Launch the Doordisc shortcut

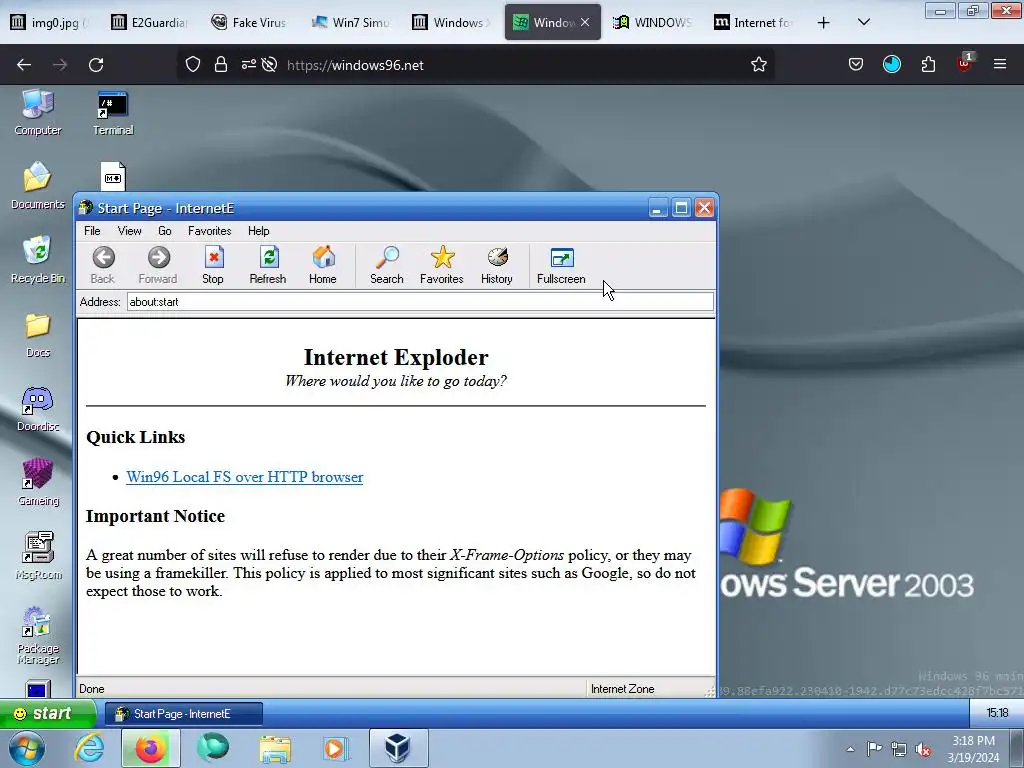38,409
